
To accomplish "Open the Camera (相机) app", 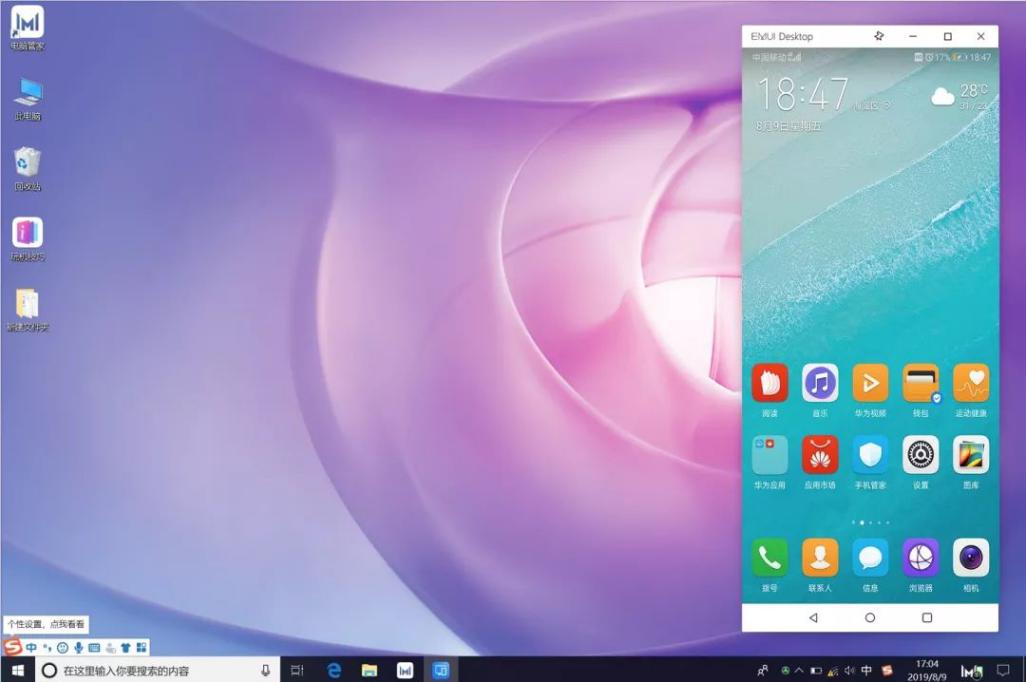I will [969, 556].
